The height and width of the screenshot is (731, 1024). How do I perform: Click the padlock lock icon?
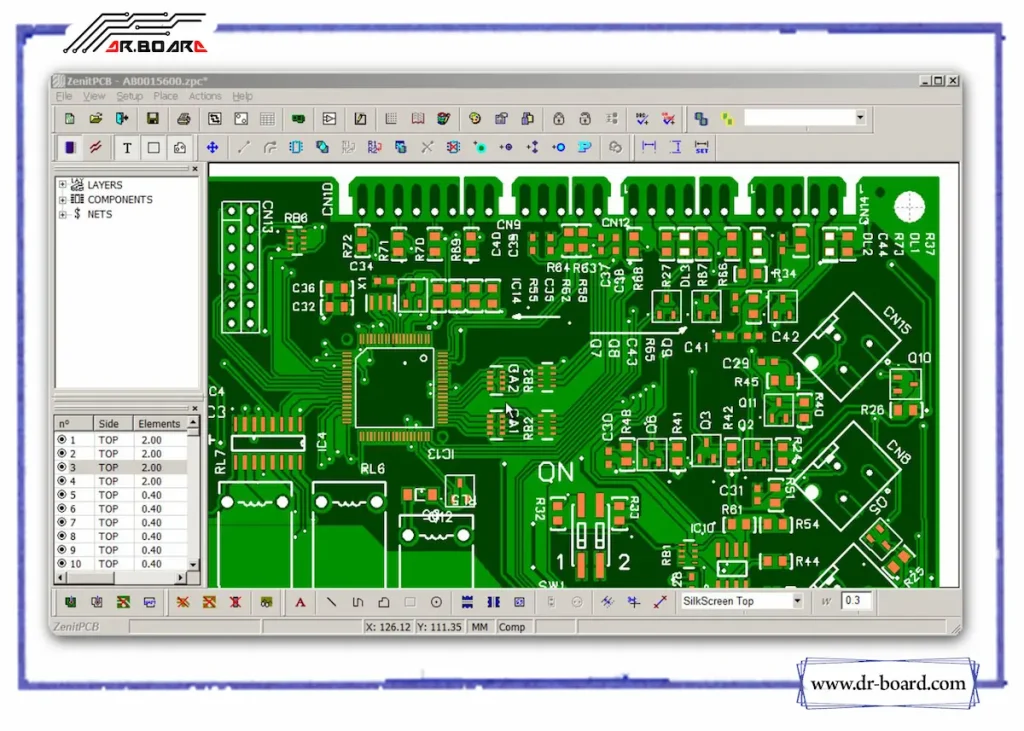(559, 118)
